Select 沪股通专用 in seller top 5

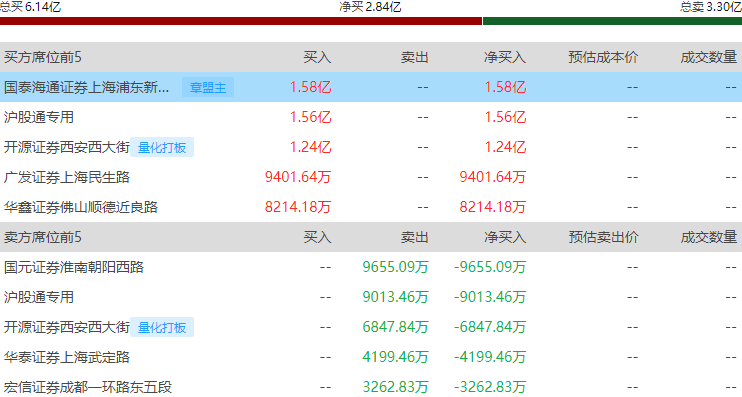tap(39, 297)
